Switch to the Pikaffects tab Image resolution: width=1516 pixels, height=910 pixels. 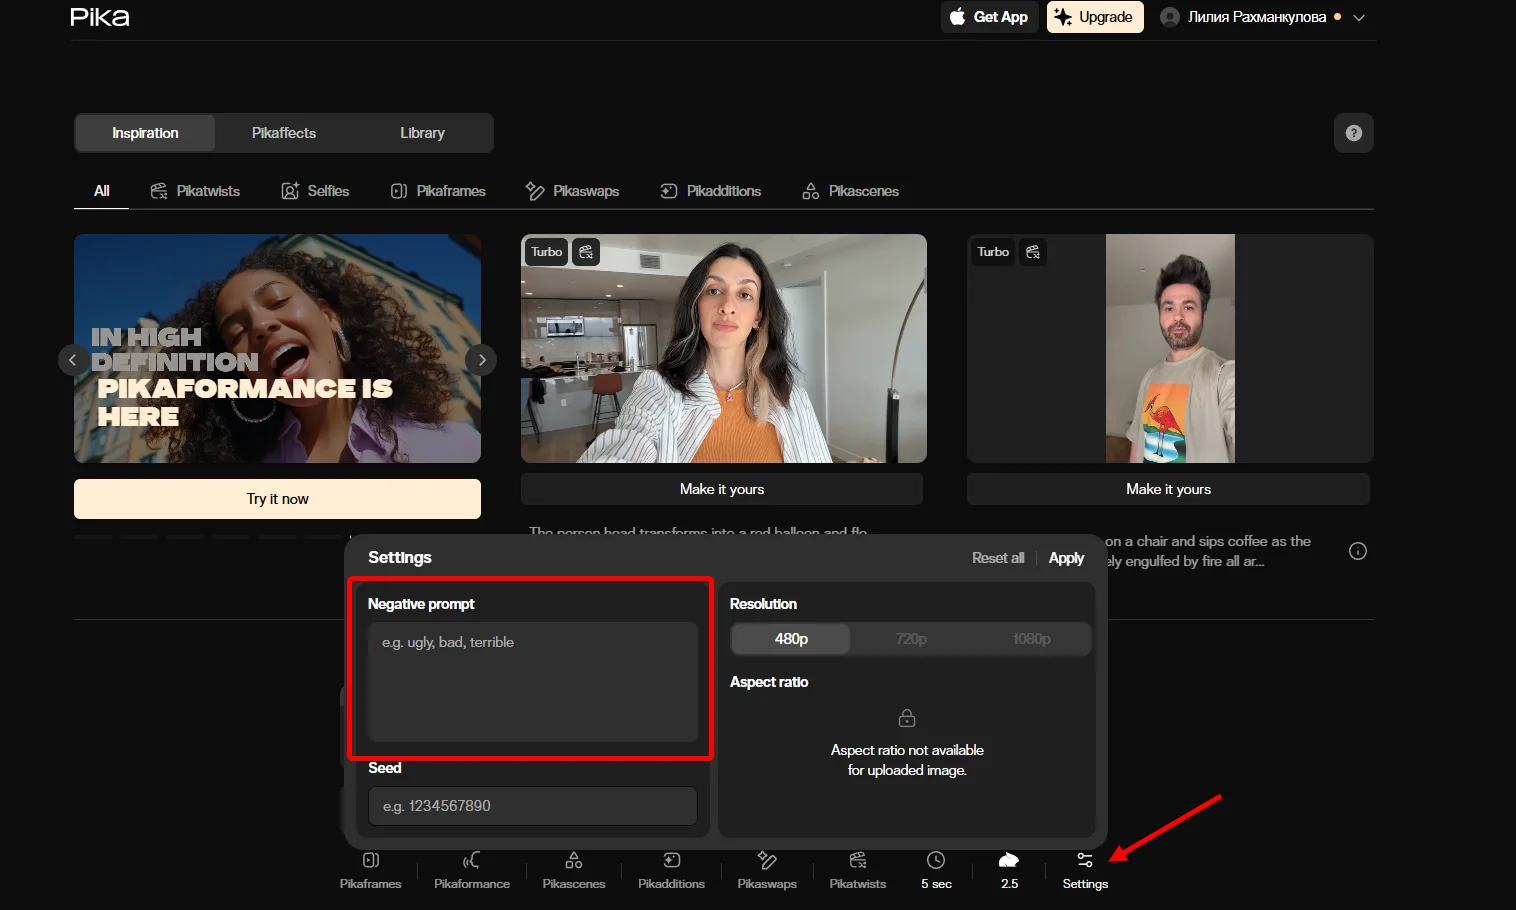click(x=284, y=133)
